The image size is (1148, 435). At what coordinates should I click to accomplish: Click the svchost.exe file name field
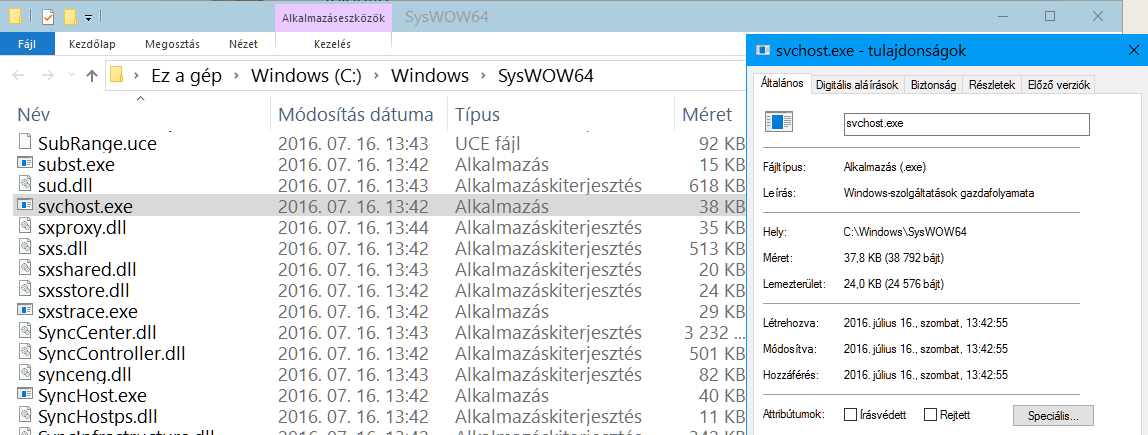point(966,124)
